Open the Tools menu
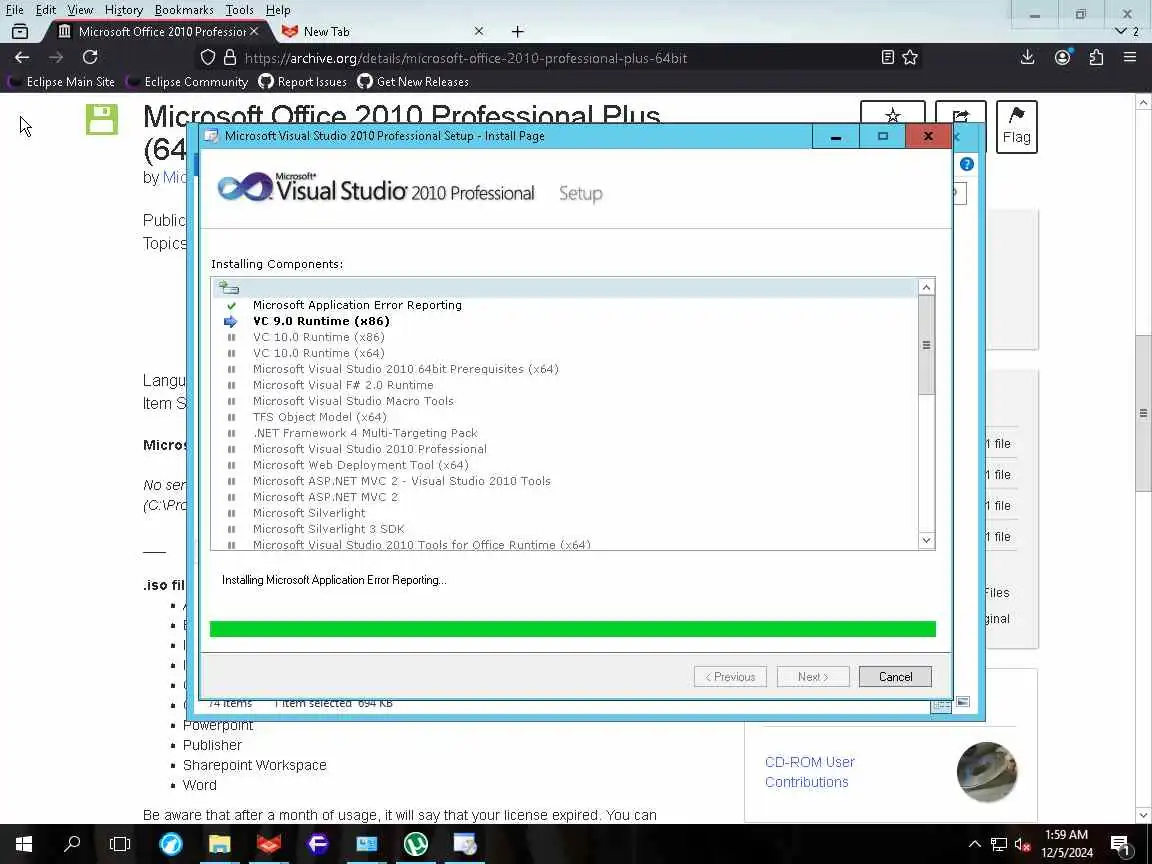The image size is (1152, 864). [x=240, y=10]
